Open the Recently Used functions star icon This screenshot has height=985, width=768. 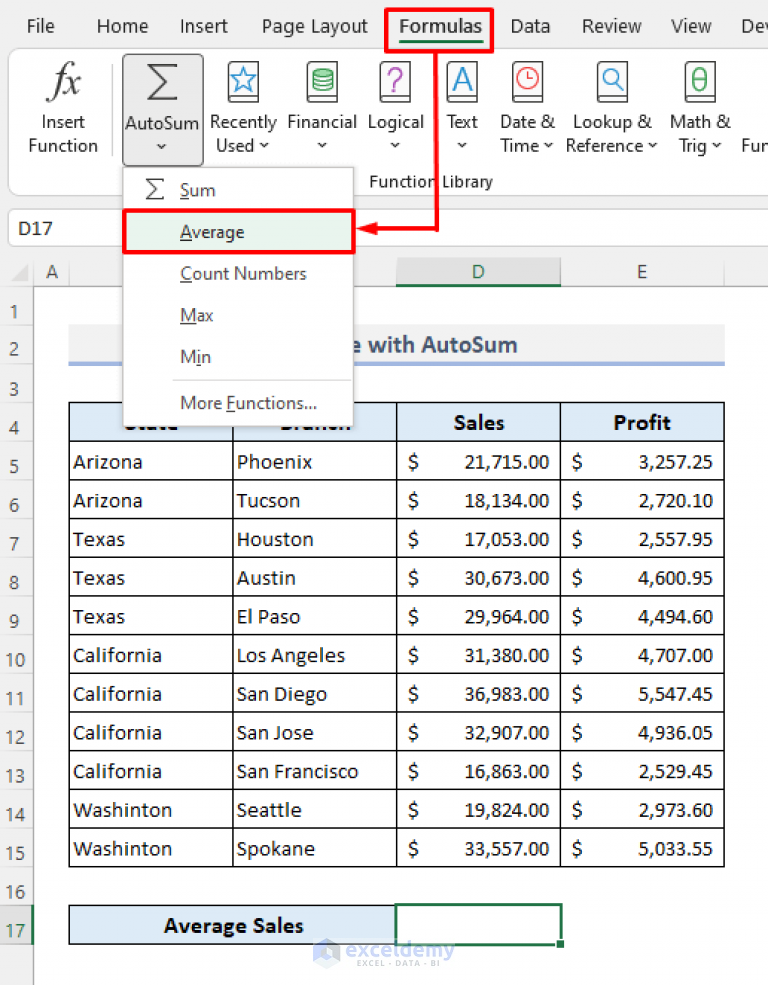(243, 82)
